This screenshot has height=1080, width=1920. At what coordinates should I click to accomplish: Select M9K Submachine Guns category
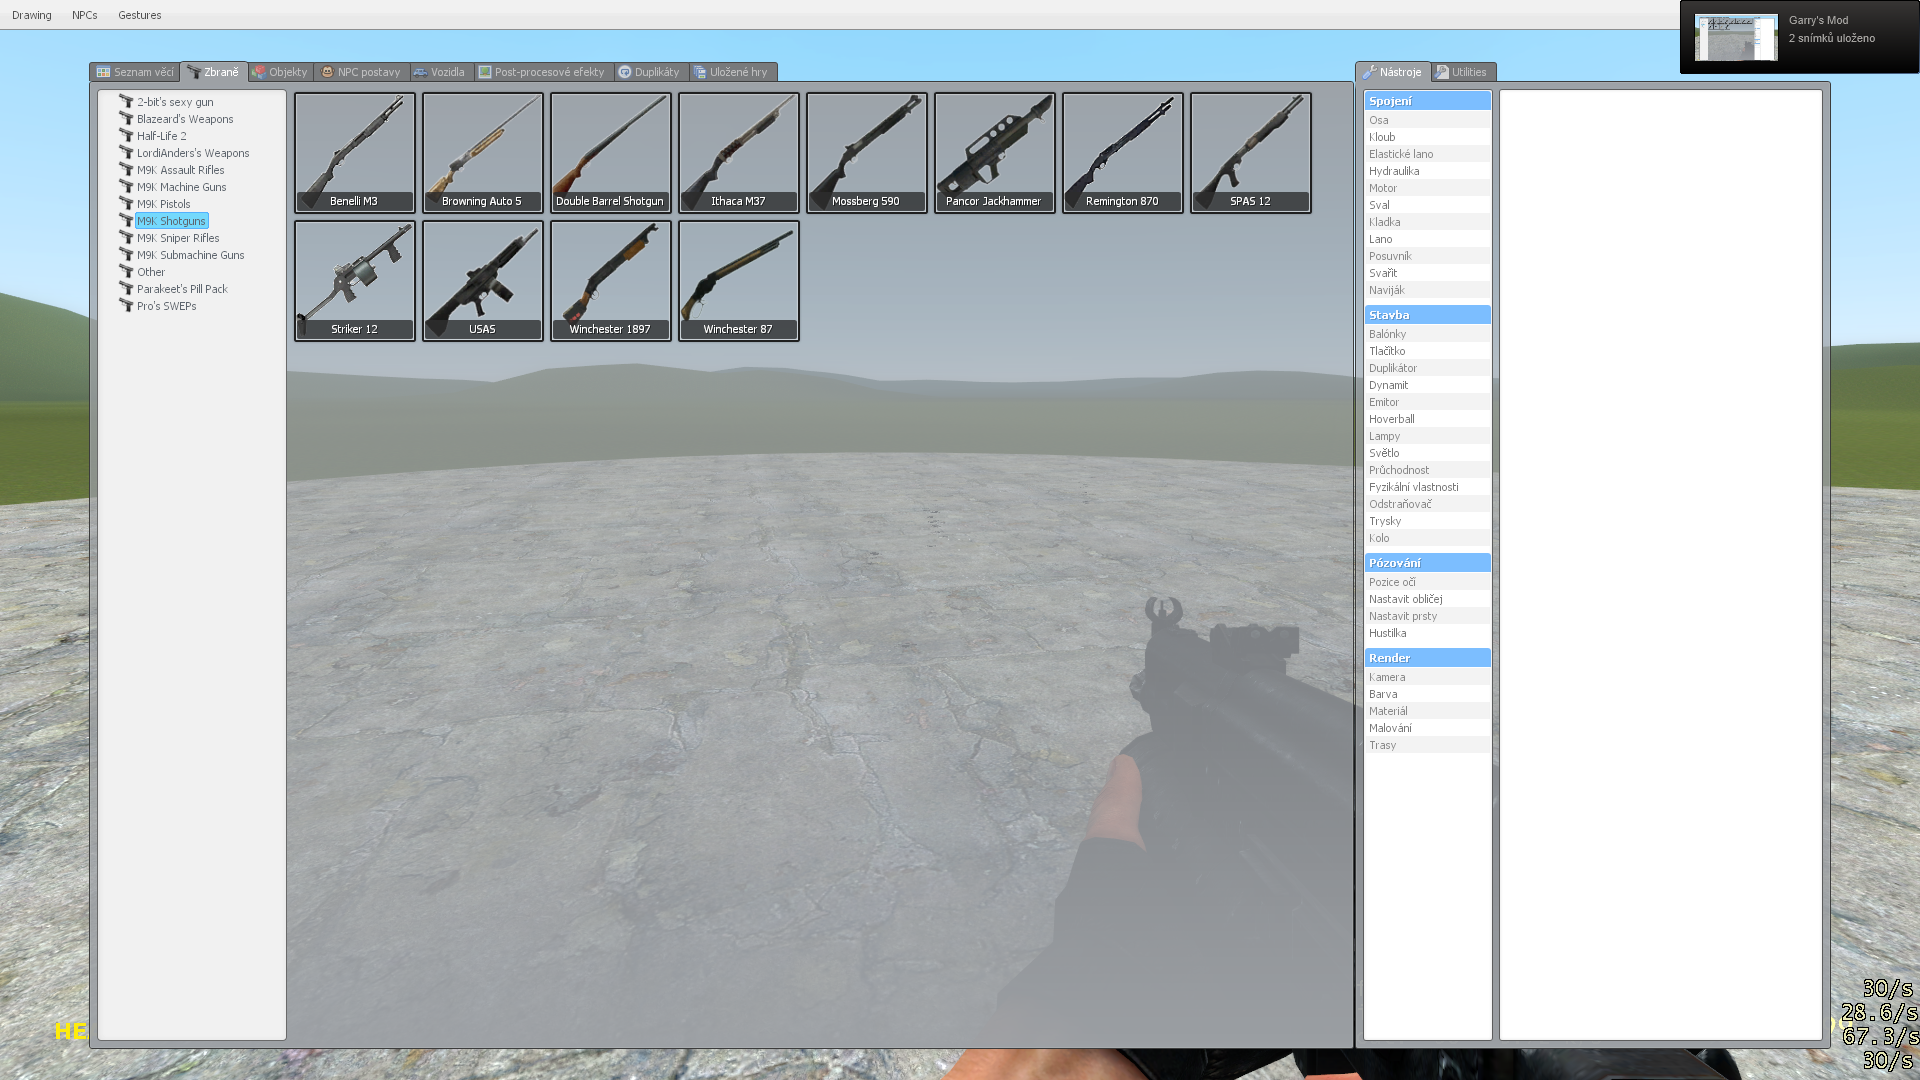click(191, 255)
